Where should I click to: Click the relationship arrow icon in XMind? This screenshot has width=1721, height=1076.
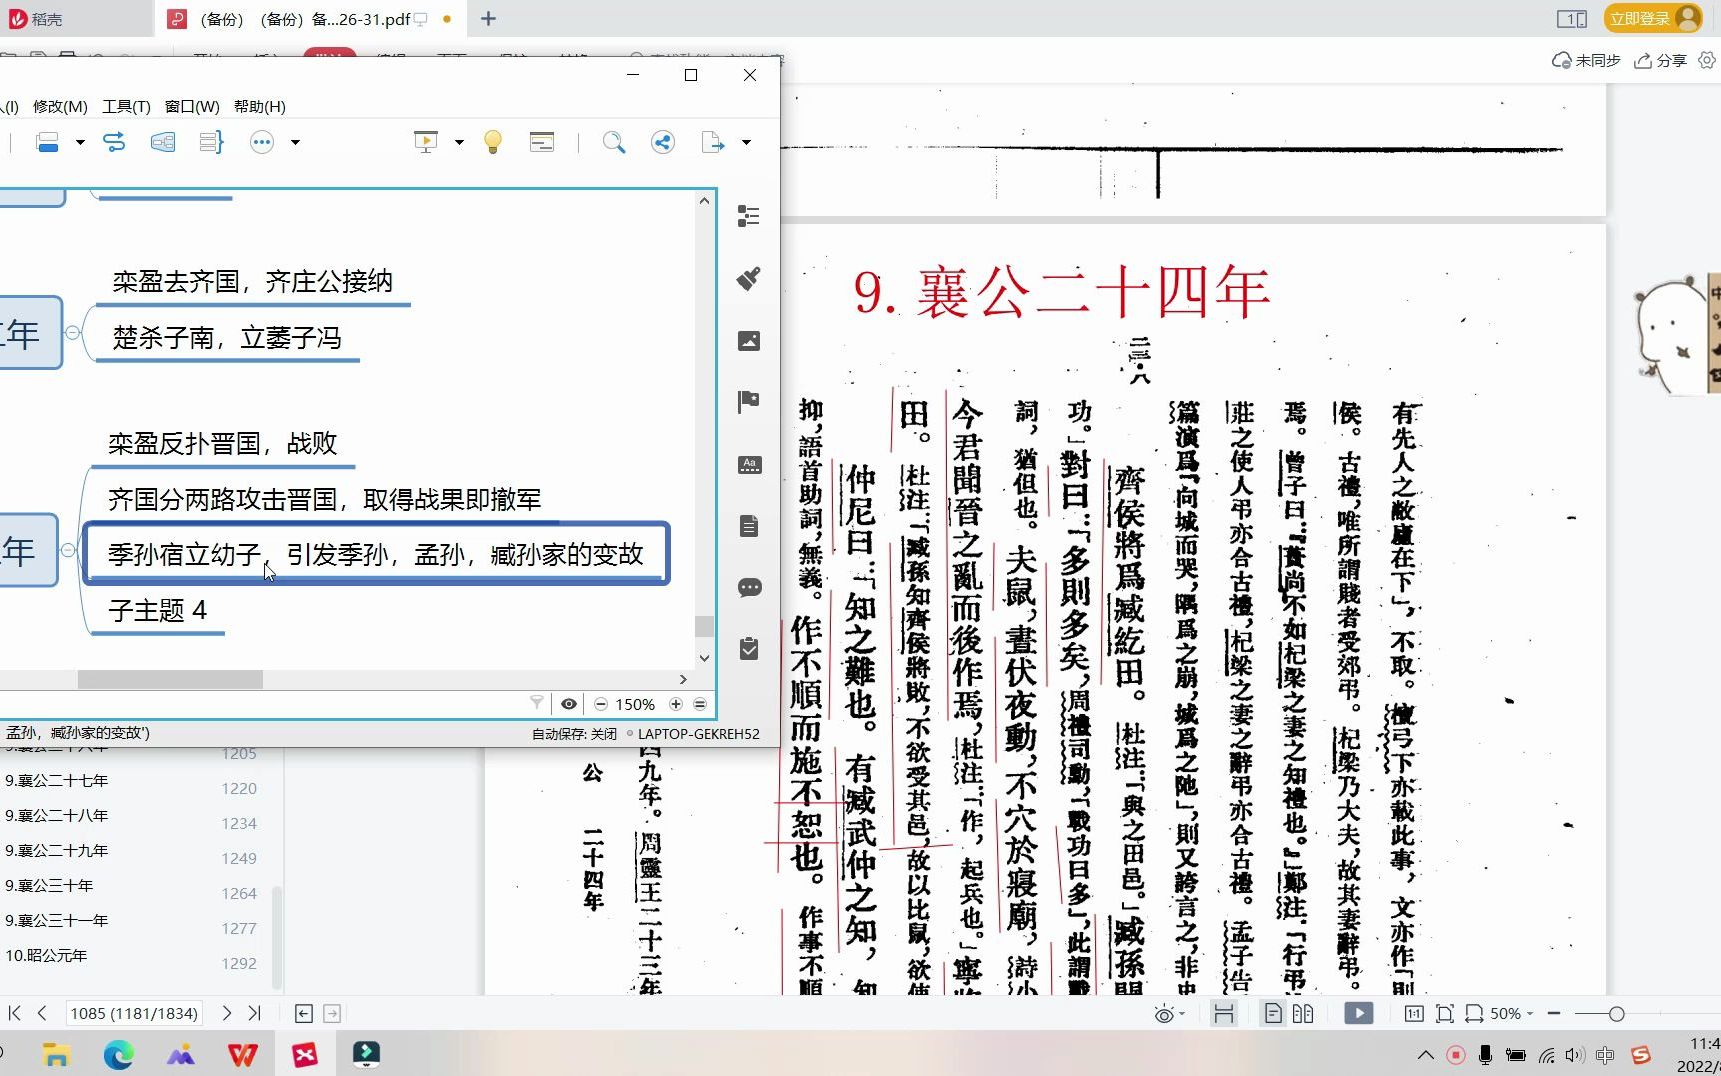114,142
